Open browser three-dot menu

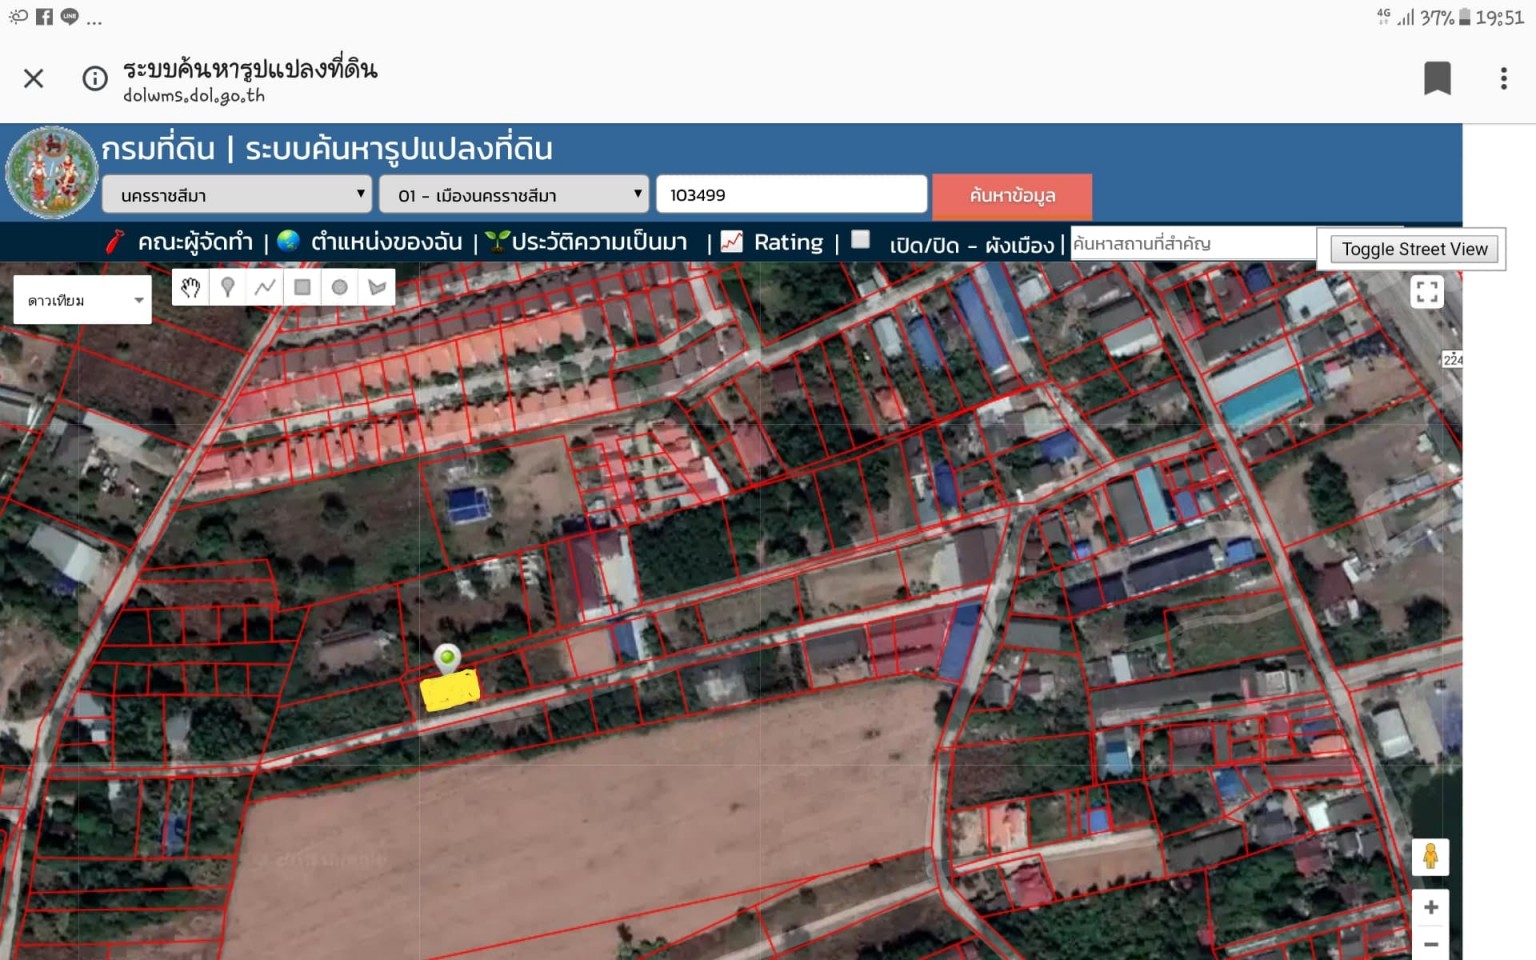click(1503, 78)
